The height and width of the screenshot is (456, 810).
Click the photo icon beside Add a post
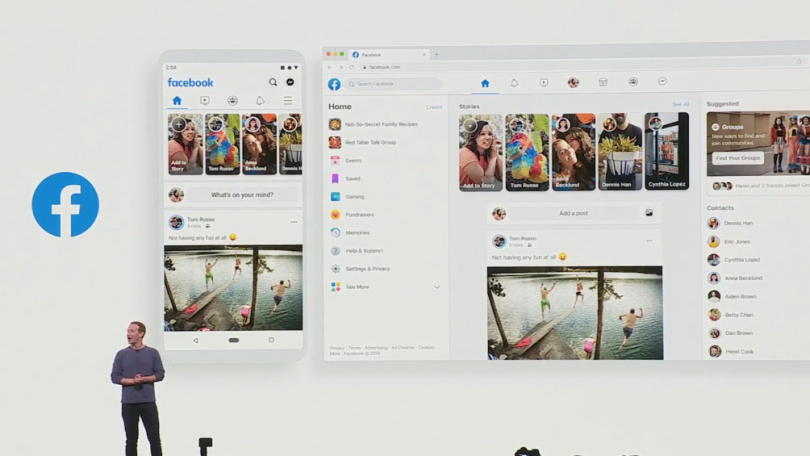(648, 213)
